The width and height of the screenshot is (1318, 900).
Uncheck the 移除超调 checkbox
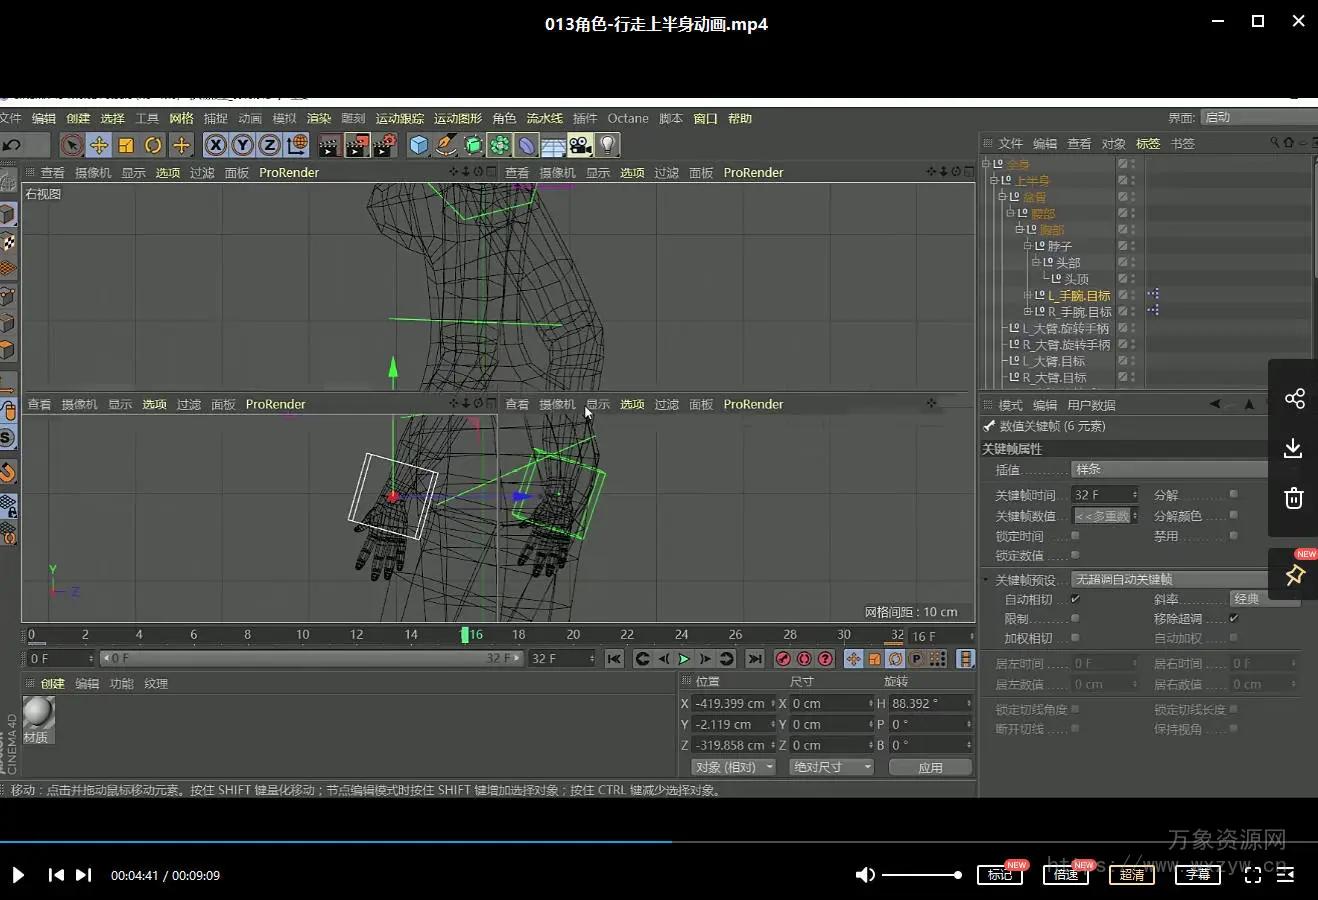pos(1234,618)
